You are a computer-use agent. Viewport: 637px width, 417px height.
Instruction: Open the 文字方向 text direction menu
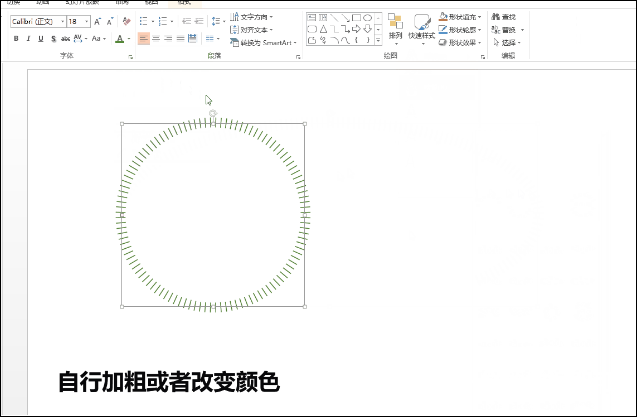tap(251, 17)
